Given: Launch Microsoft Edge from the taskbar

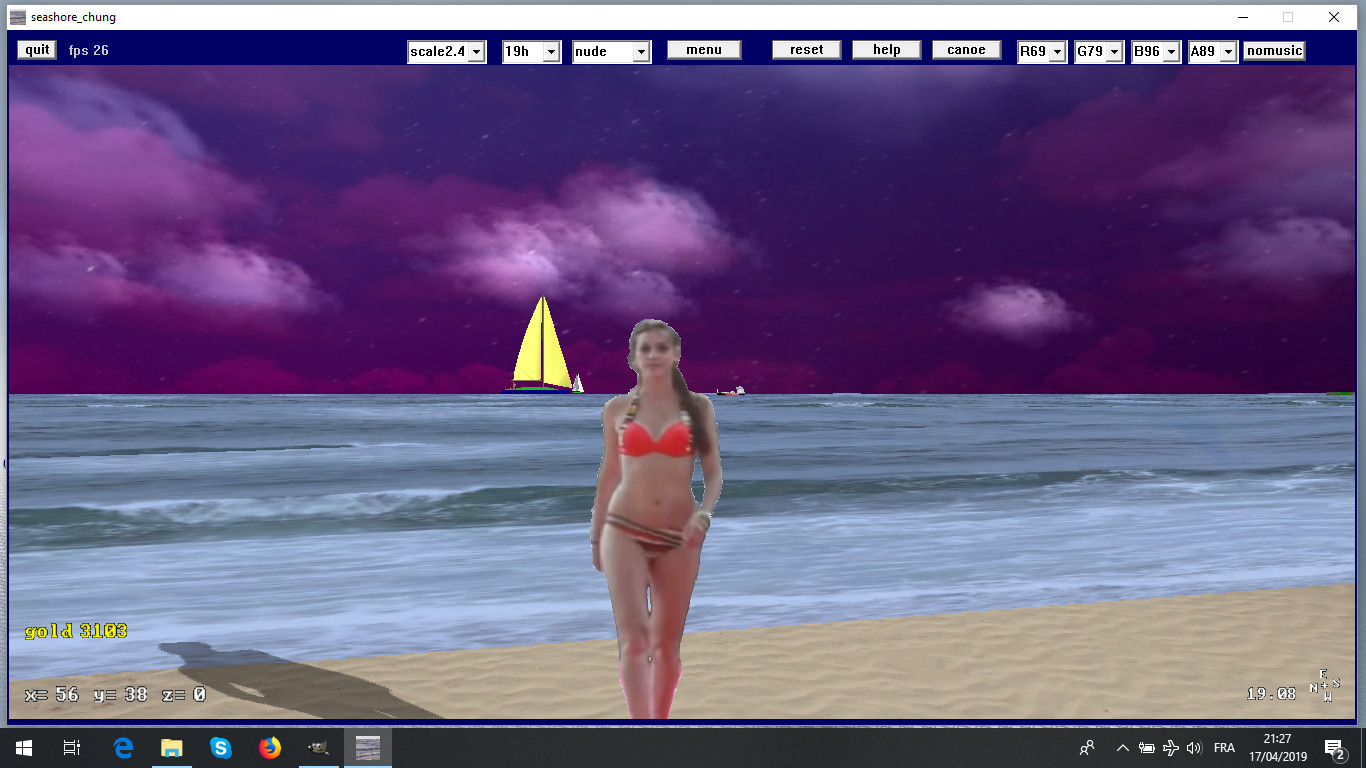Looking at the screenshot, I should [x=123, y=748].
